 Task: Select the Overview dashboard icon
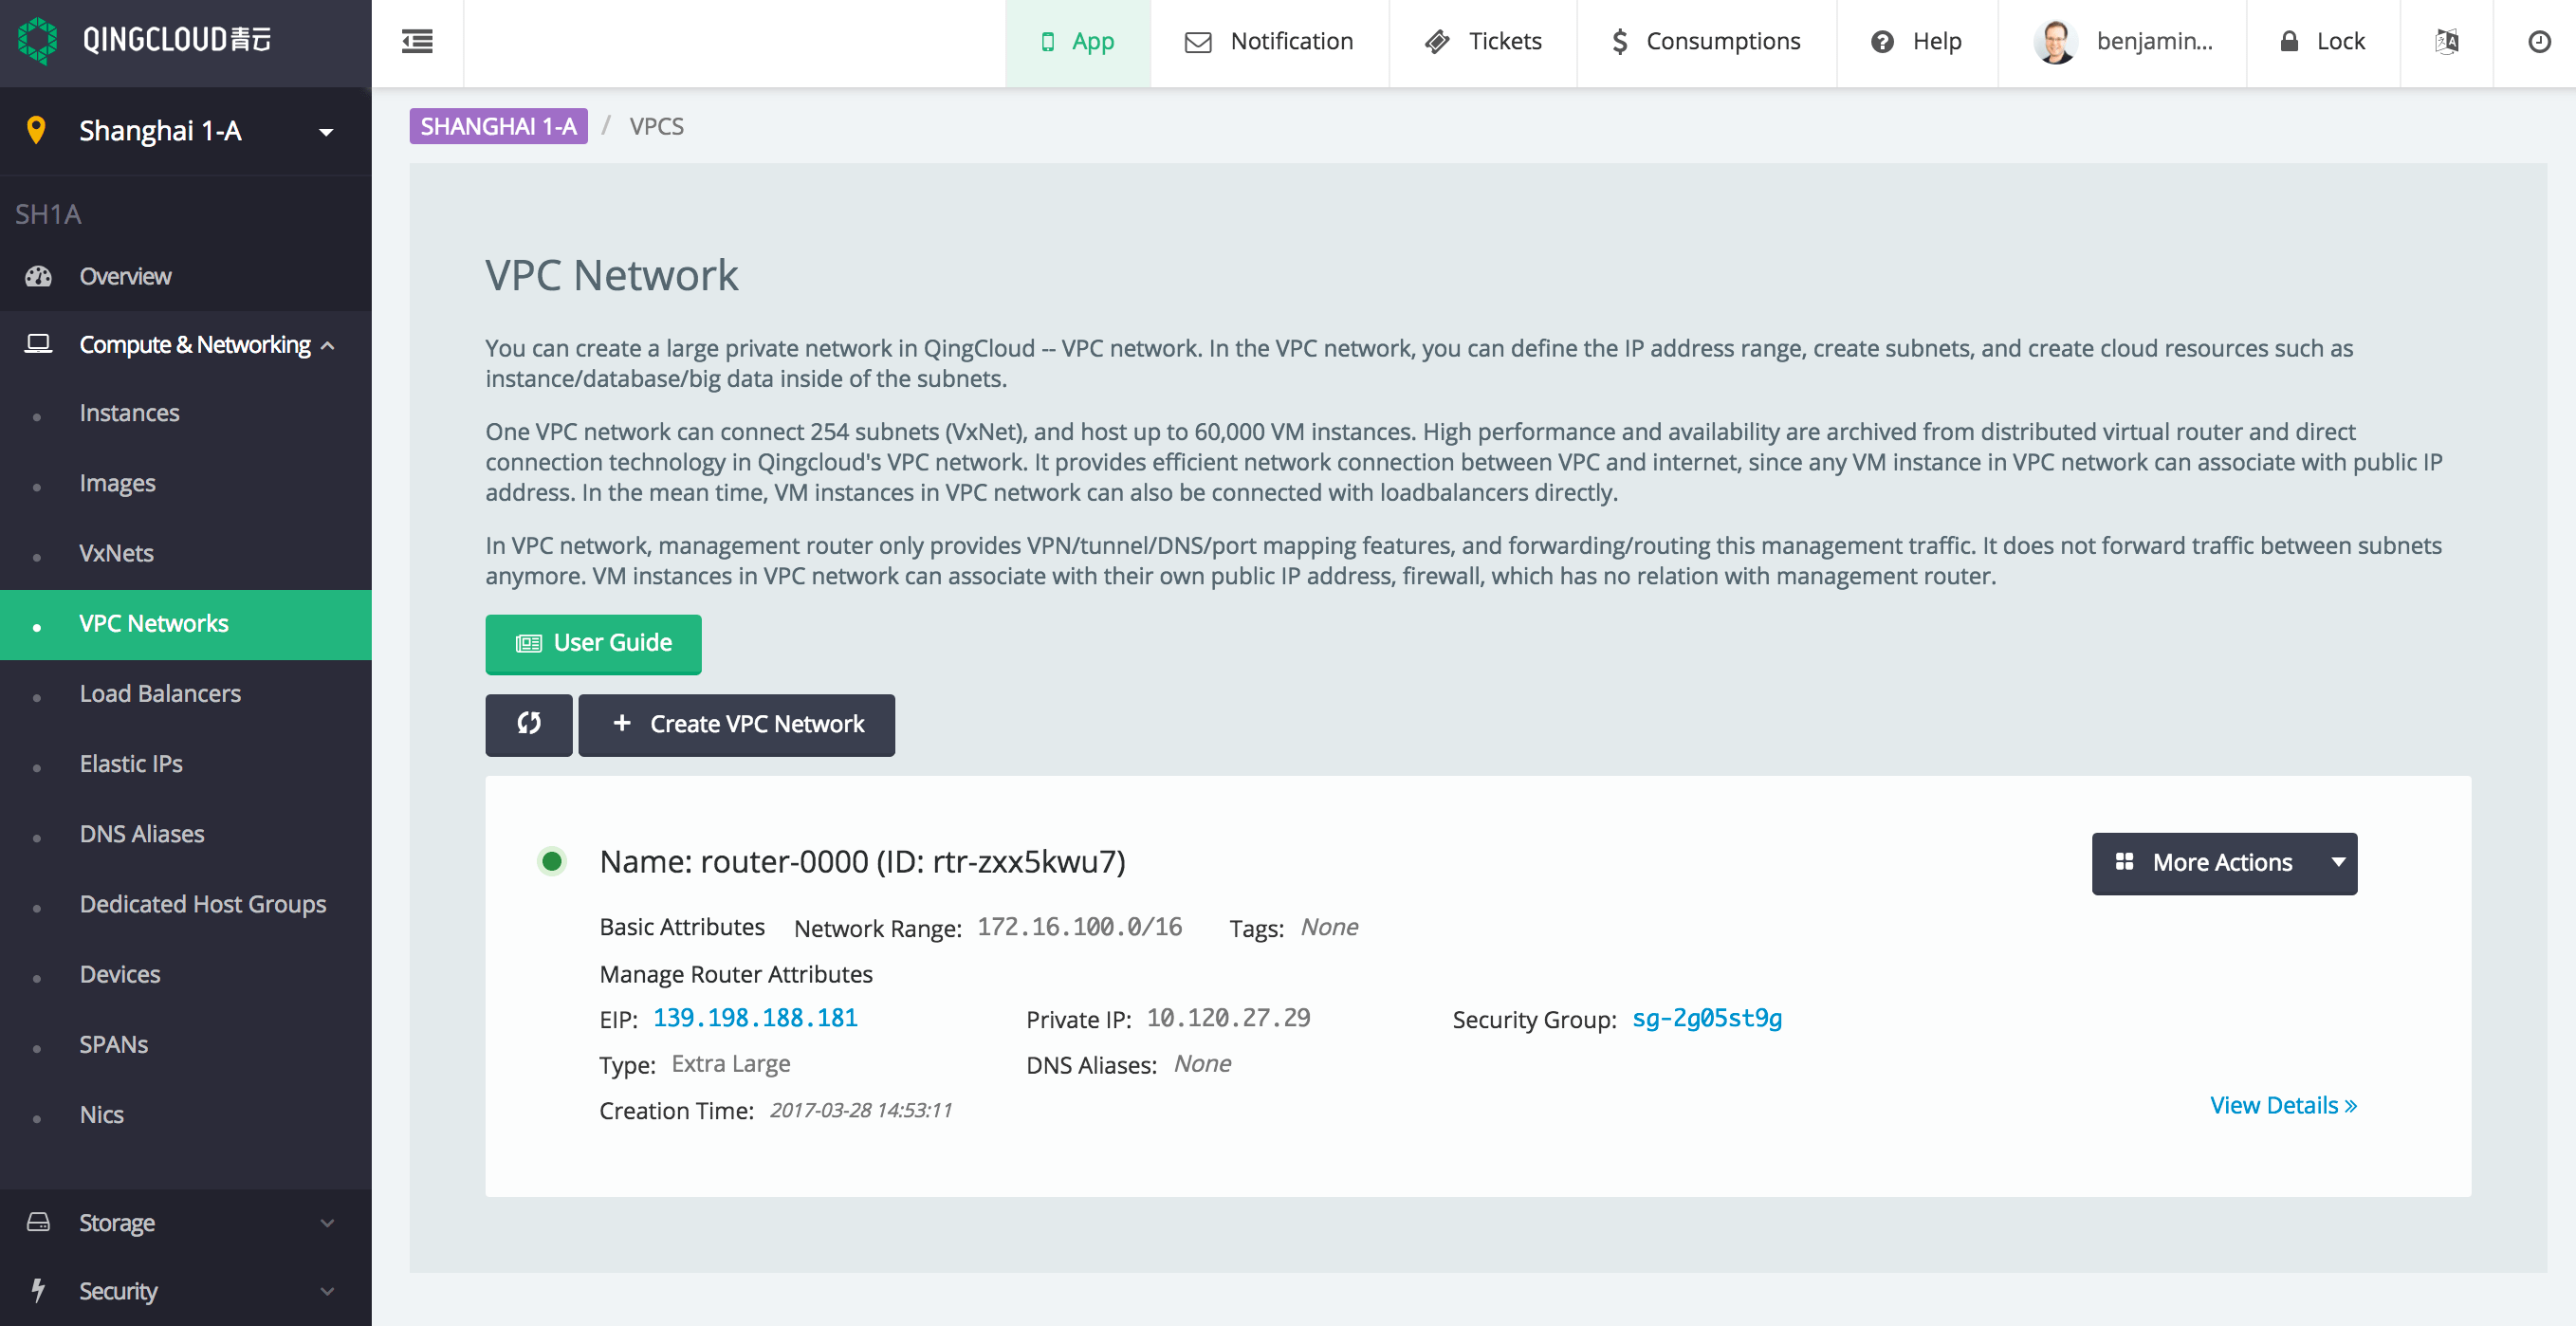click(37, 276)
